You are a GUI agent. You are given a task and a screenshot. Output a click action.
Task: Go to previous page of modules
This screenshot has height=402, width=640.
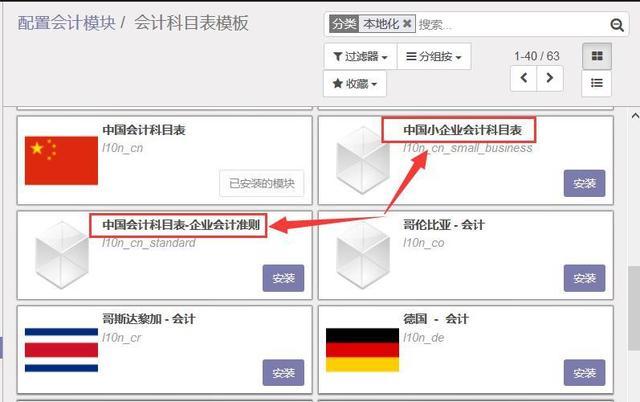coord(524,78)
